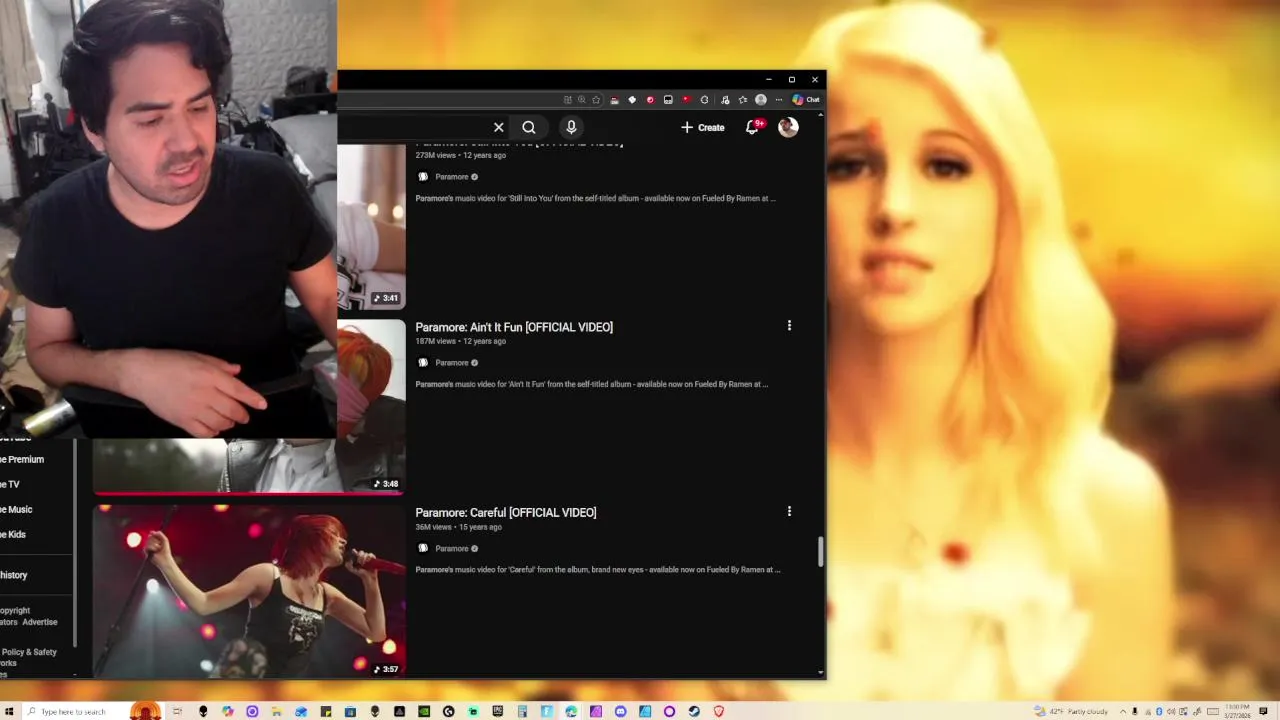The height and width of the screenshot is (720, 1280).
Task: Click the red round extension icon
Action: (x=651, y=100)
